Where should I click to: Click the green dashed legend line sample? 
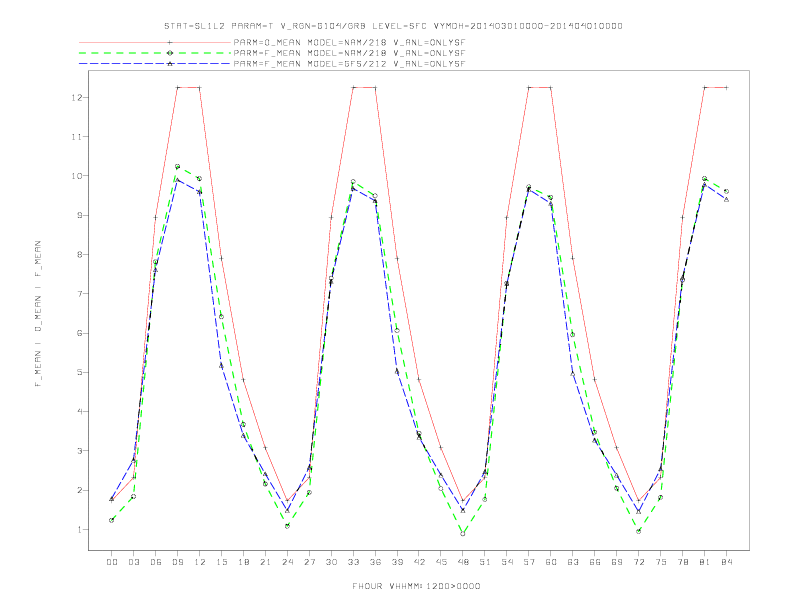click(155, 53)
